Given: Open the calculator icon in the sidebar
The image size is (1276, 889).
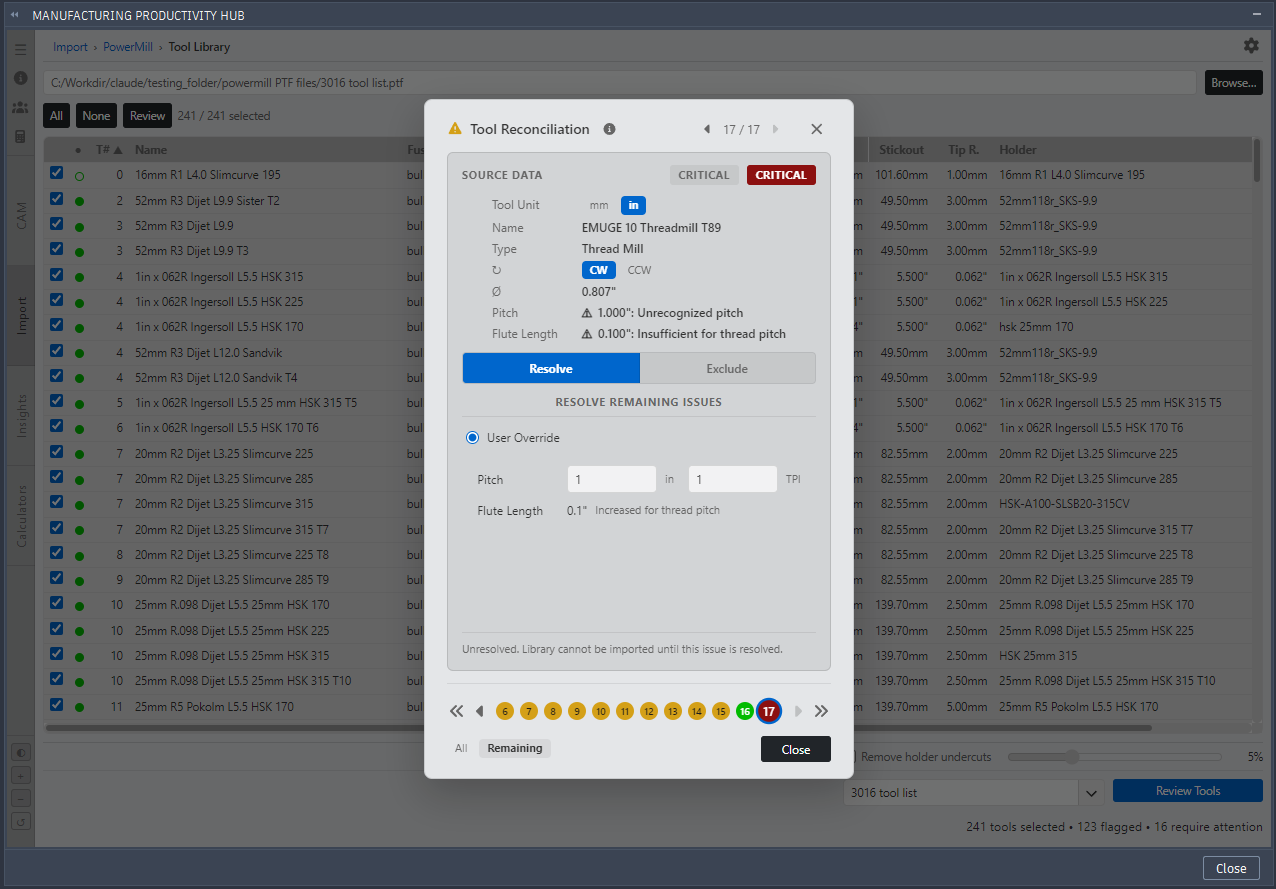Looking at the screenshot, I should [x=20, y=136].
